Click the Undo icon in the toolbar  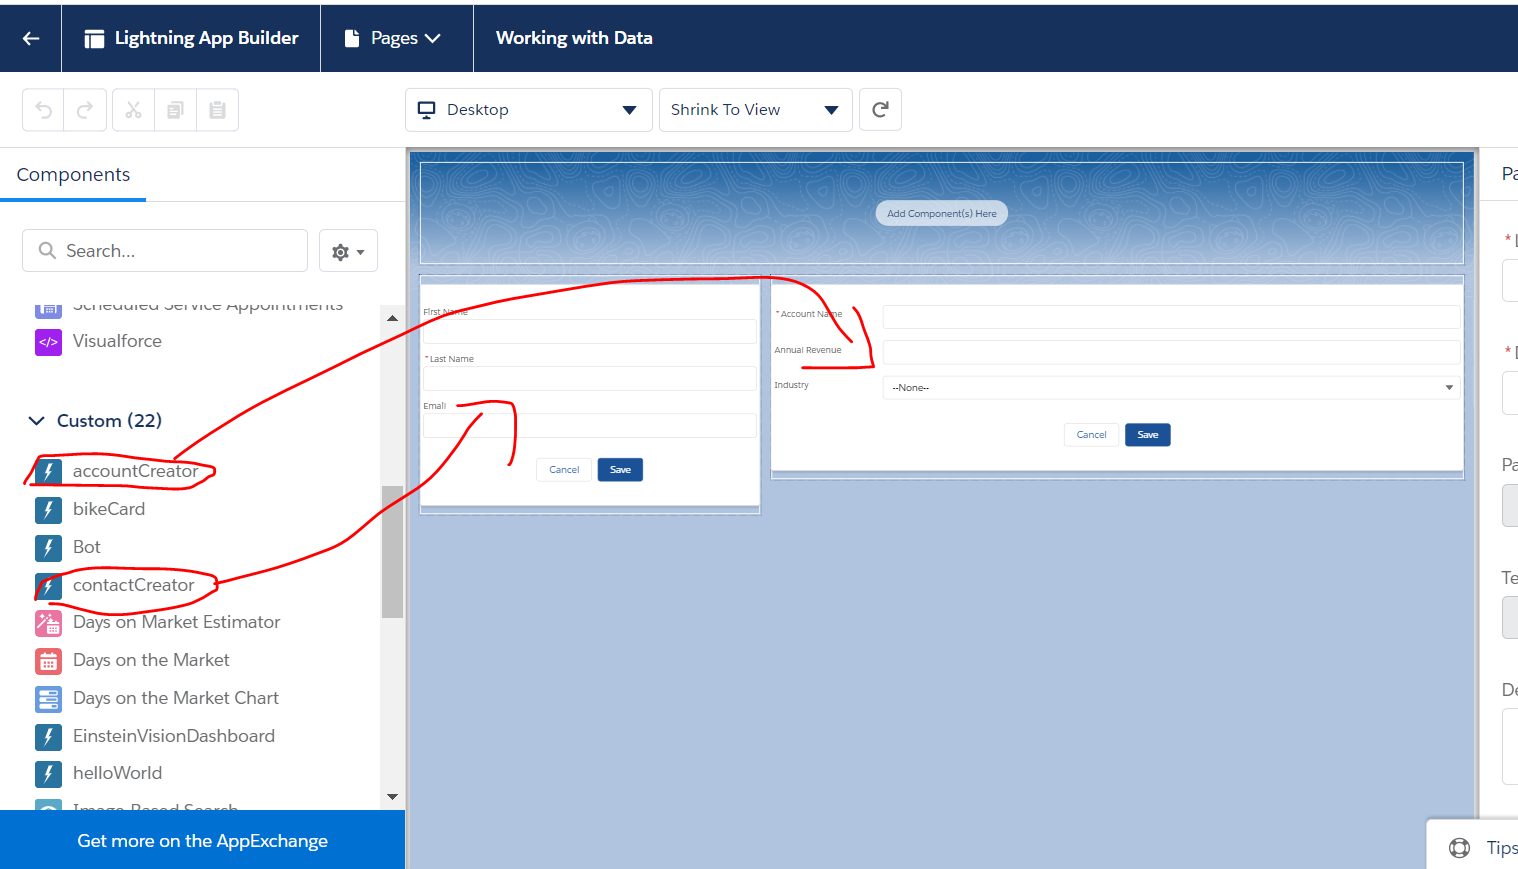pyautogui.click(x=42, y=109)
